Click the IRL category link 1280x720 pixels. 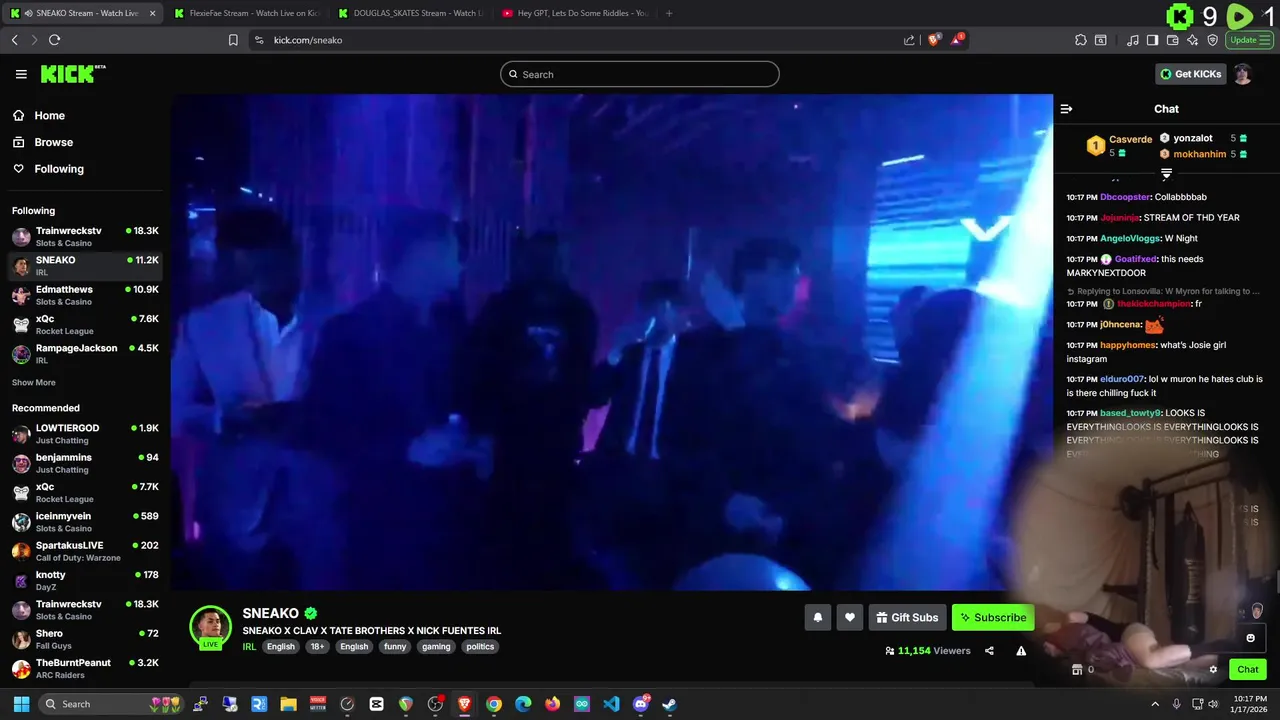coord(249,647)
